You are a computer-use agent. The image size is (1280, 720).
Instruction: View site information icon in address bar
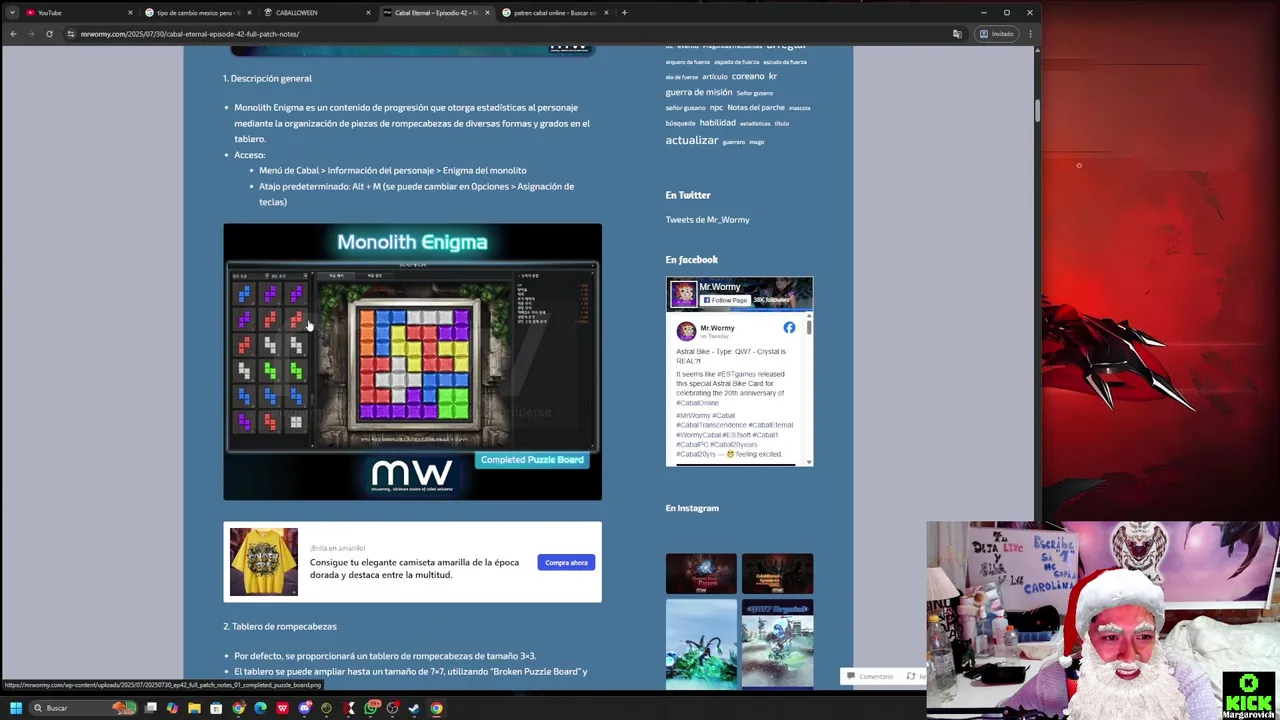(x=71, y=34)
